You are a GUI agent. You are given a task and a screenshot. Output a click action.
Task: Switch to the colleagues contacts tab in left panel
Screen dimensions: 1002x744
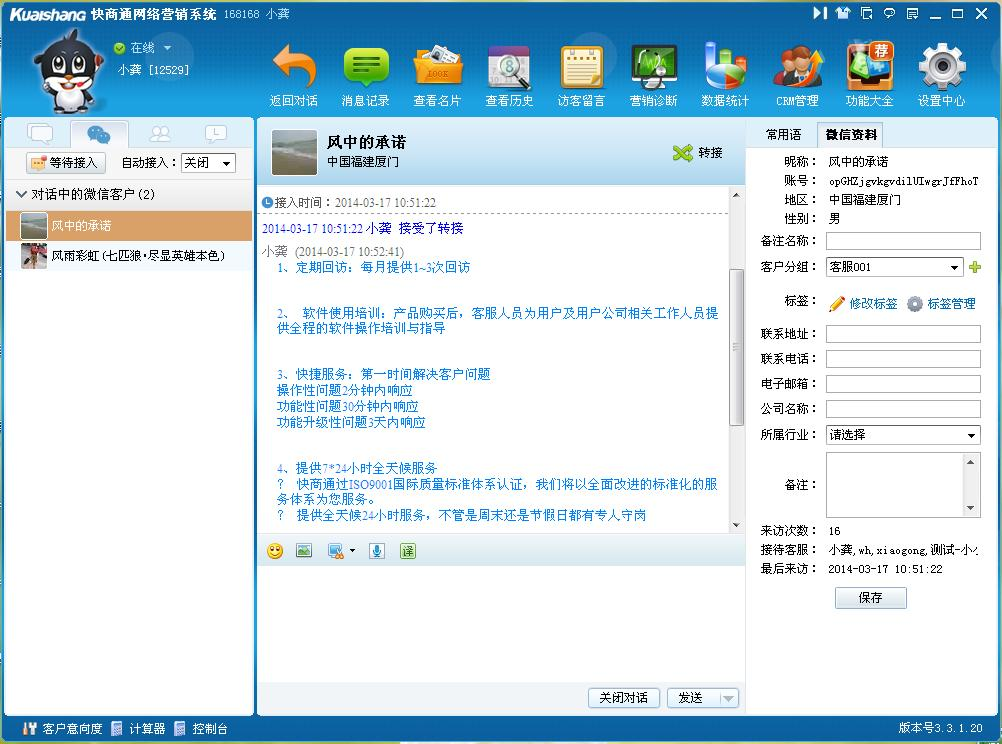(159, 134)
